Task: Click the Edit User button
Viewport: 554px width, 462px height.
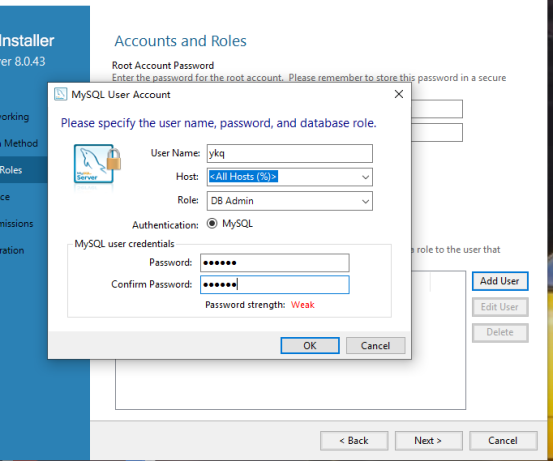Action: pyautogui.click(x=500, y=307)
